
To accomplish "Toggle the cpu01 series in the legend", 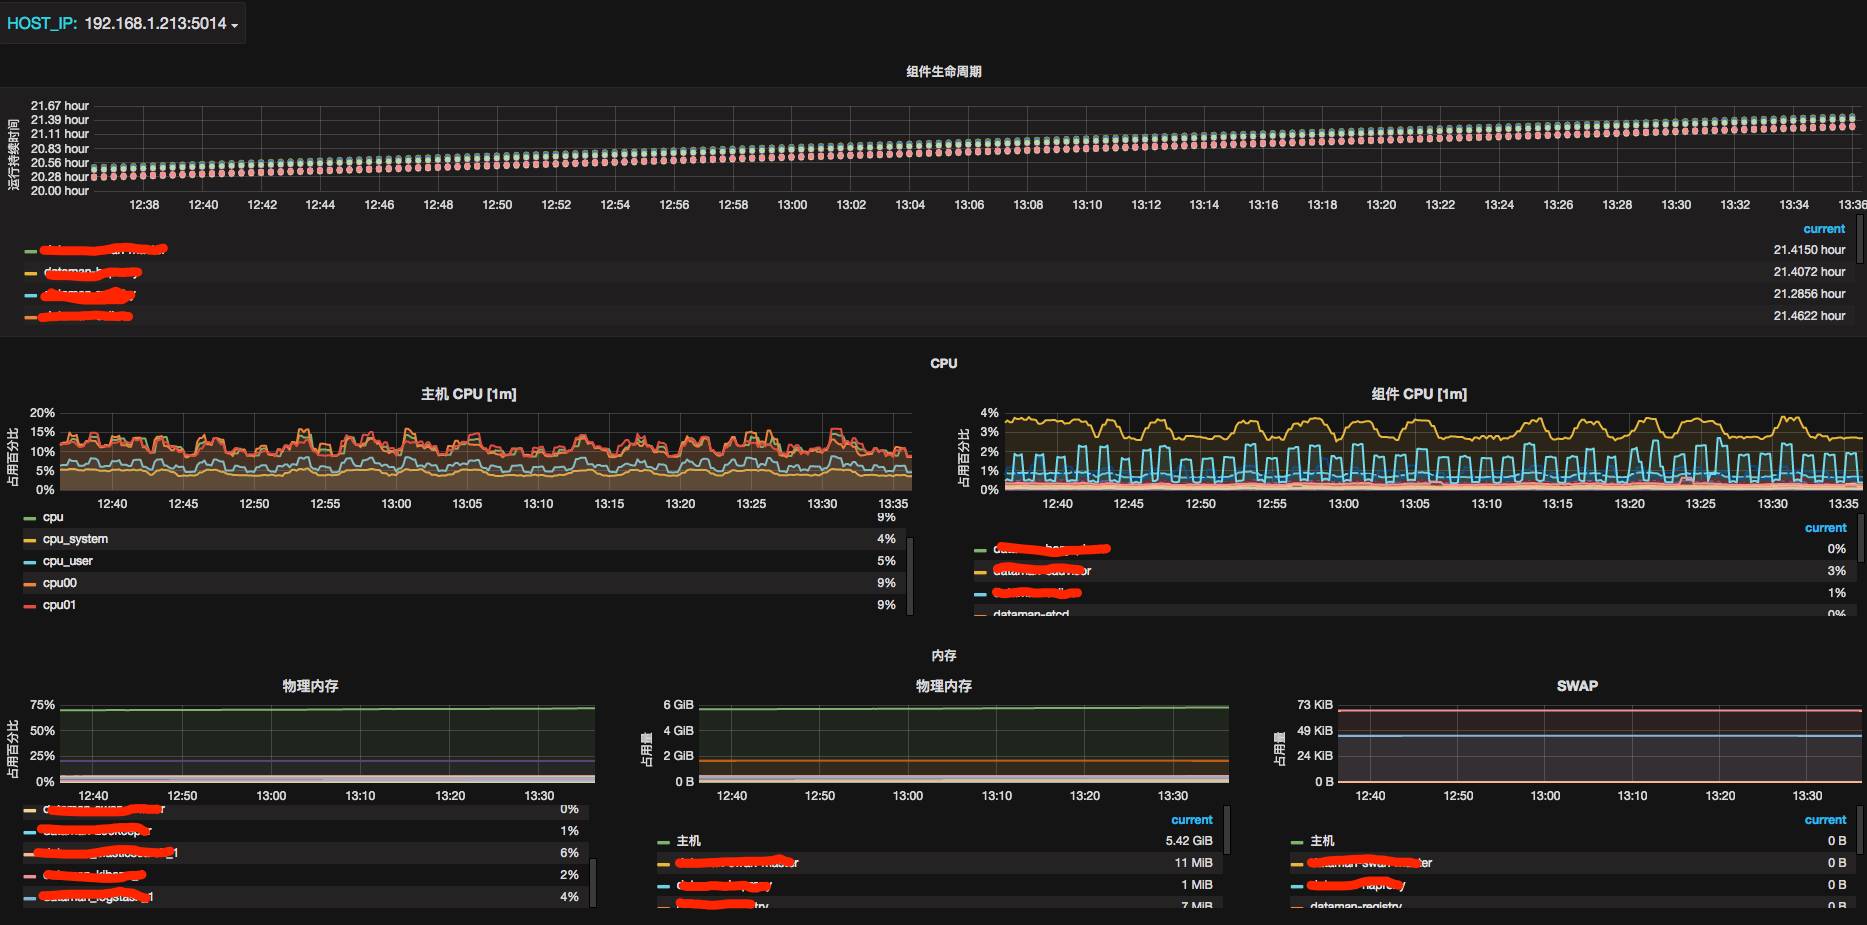I will (x=59, y=605).
